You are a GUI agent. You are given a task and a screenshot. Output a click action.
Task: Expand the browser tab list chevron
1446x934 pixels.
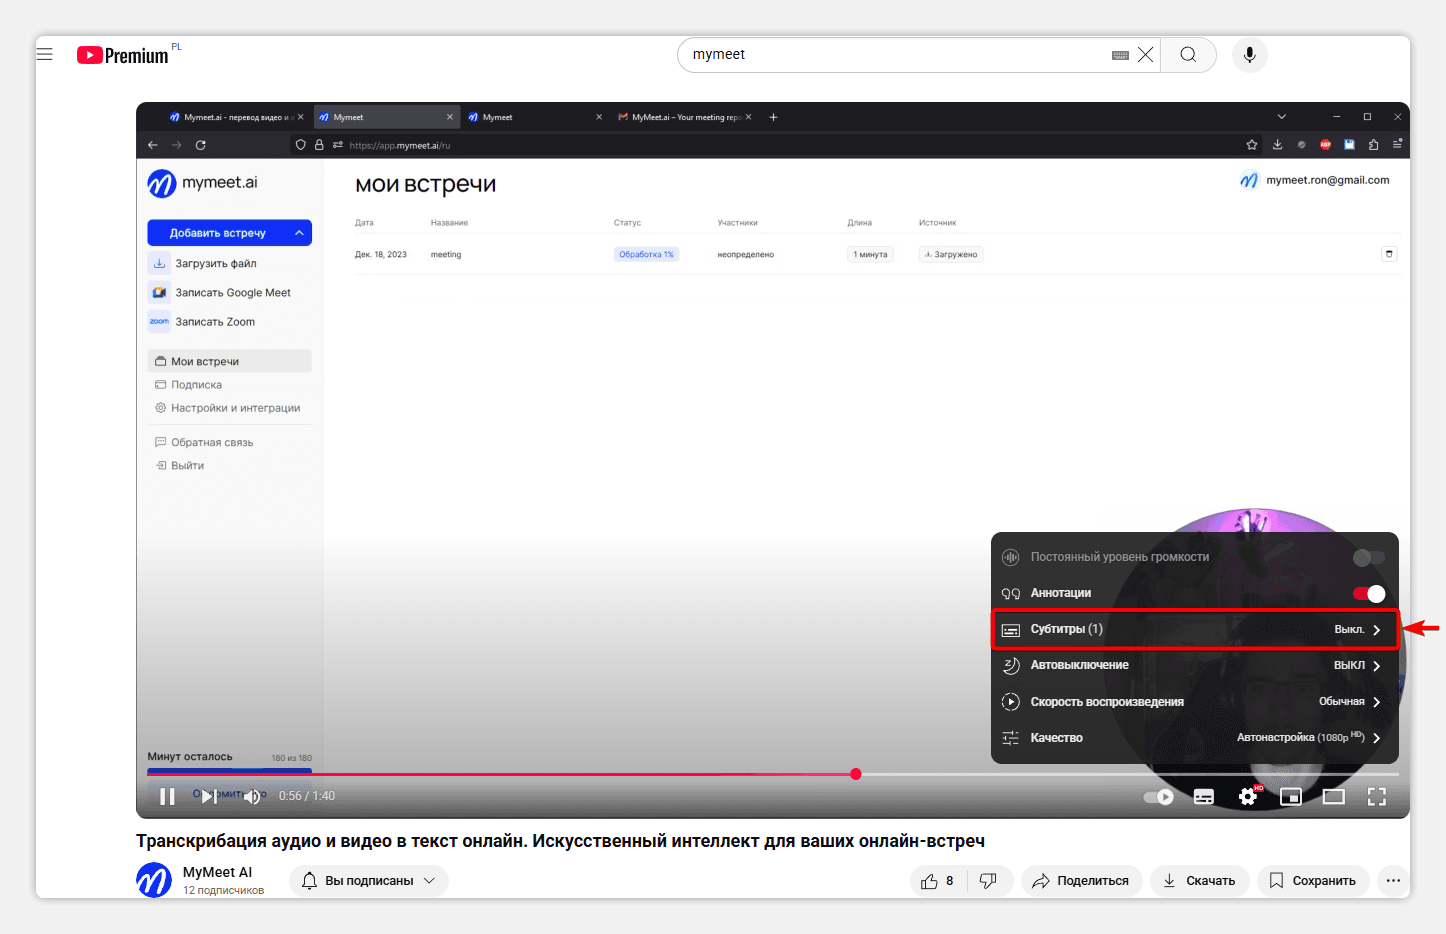click(x=1281, y=117)
